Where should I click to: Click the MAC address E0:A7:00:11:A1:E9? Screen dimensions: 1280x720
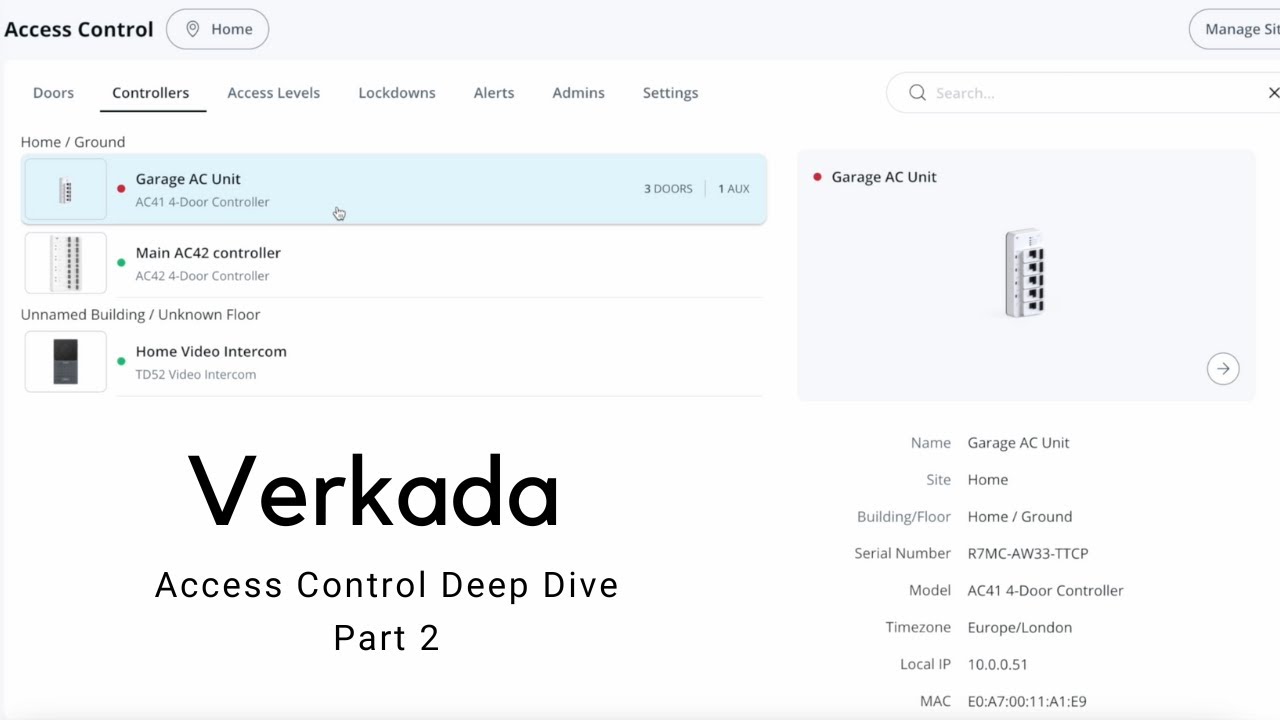[x=1027, y=702]
